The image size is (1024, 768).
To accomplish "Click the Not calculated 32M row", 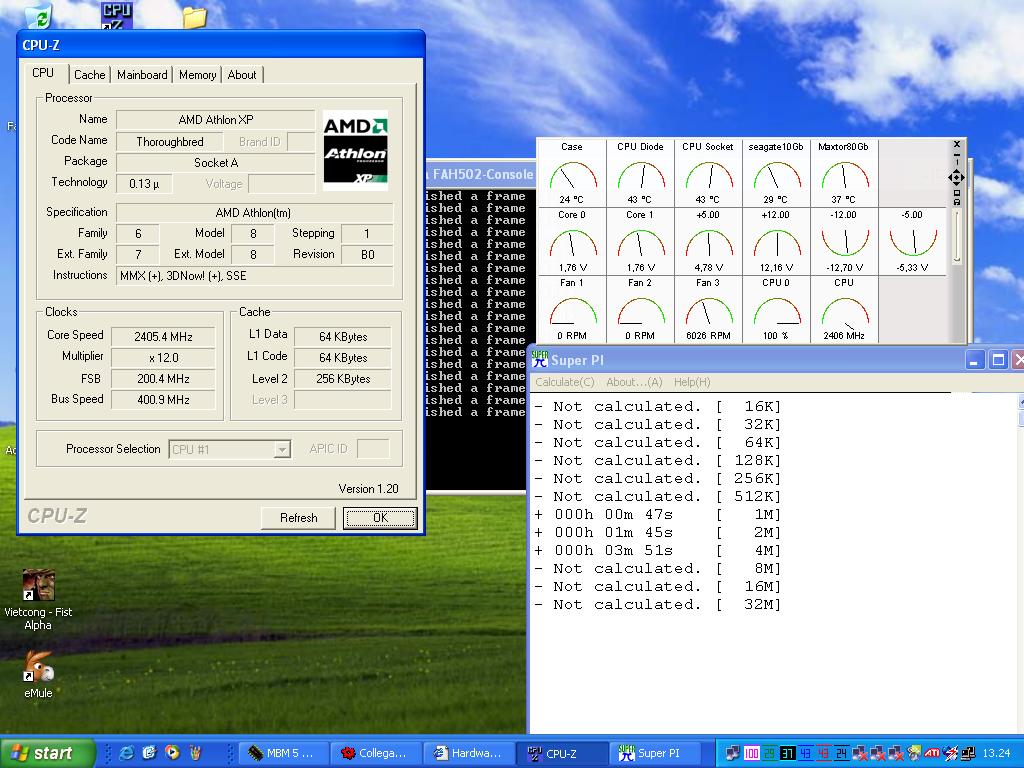I will [658, 605].
